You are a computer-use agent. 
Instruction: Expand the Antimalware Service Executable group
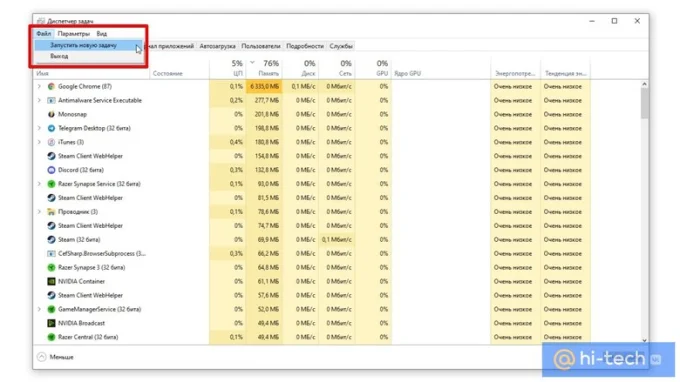39,100
